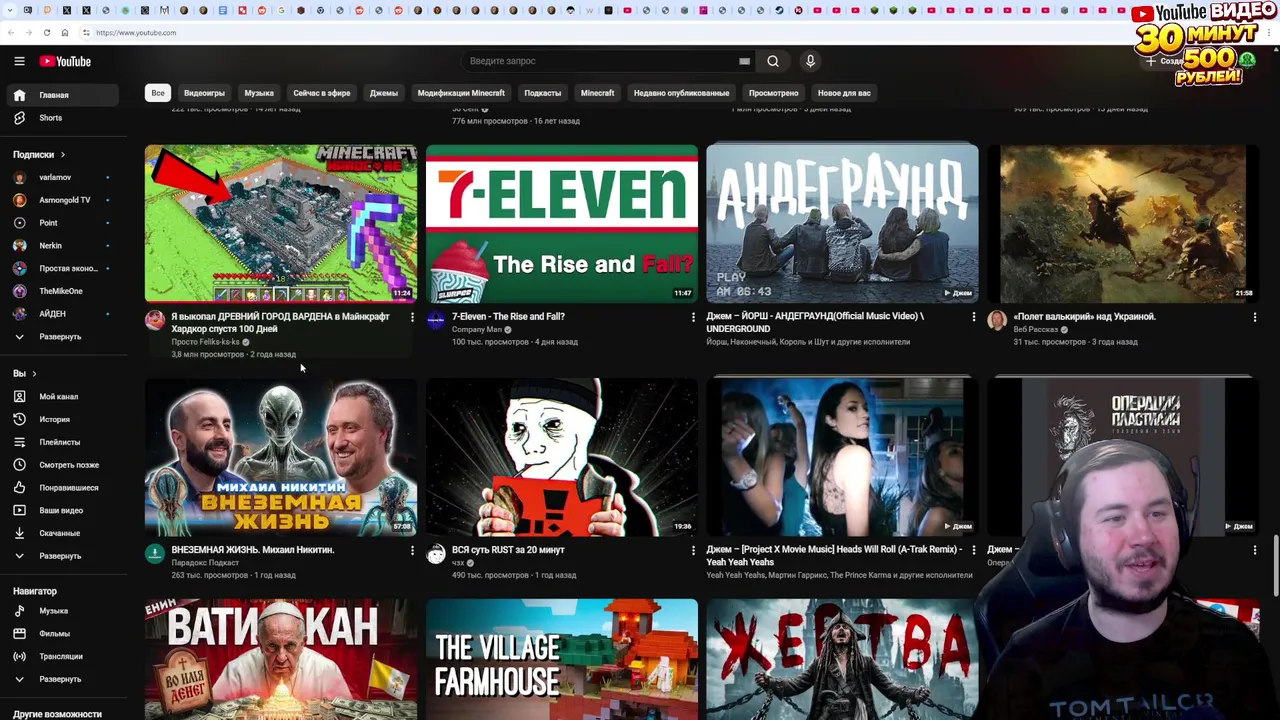The height and width of the screenshot is (720, 1280).
Task: Open options menu for RUST video
Action: (x=693, y=550)
